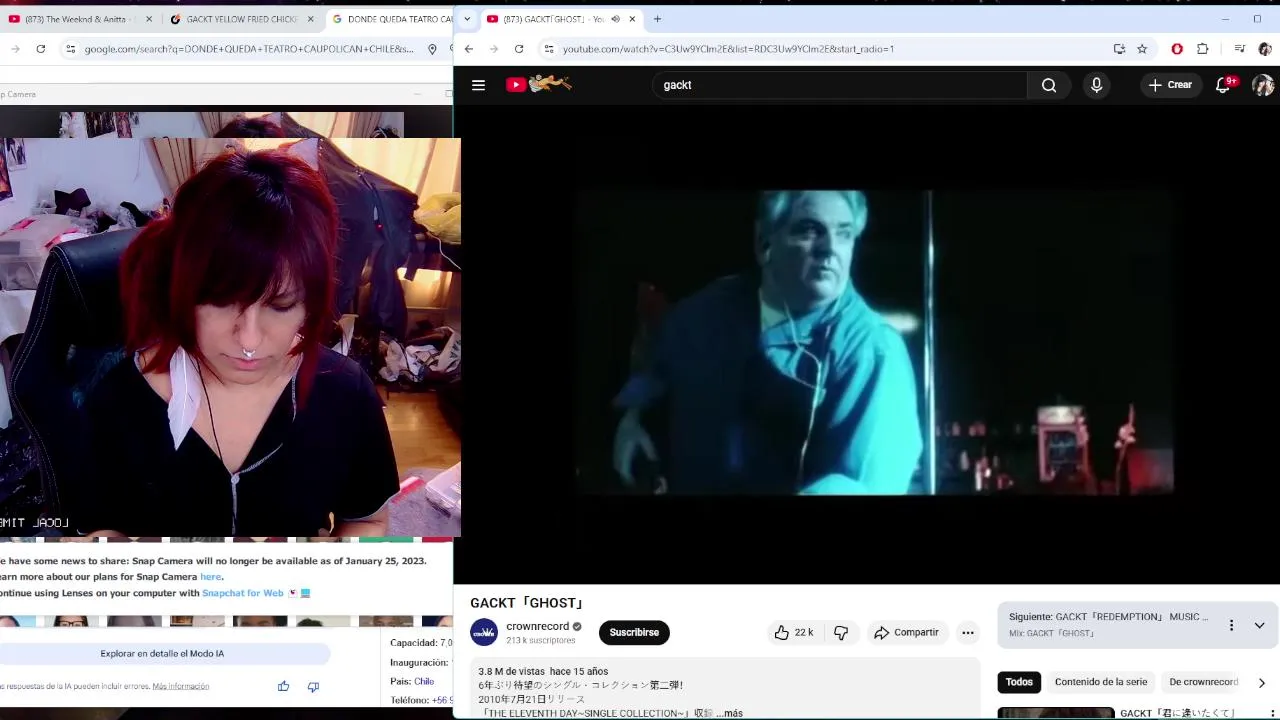
Task: Click Explorar en detalle el Modo IA
Action: tap(162, 654)
